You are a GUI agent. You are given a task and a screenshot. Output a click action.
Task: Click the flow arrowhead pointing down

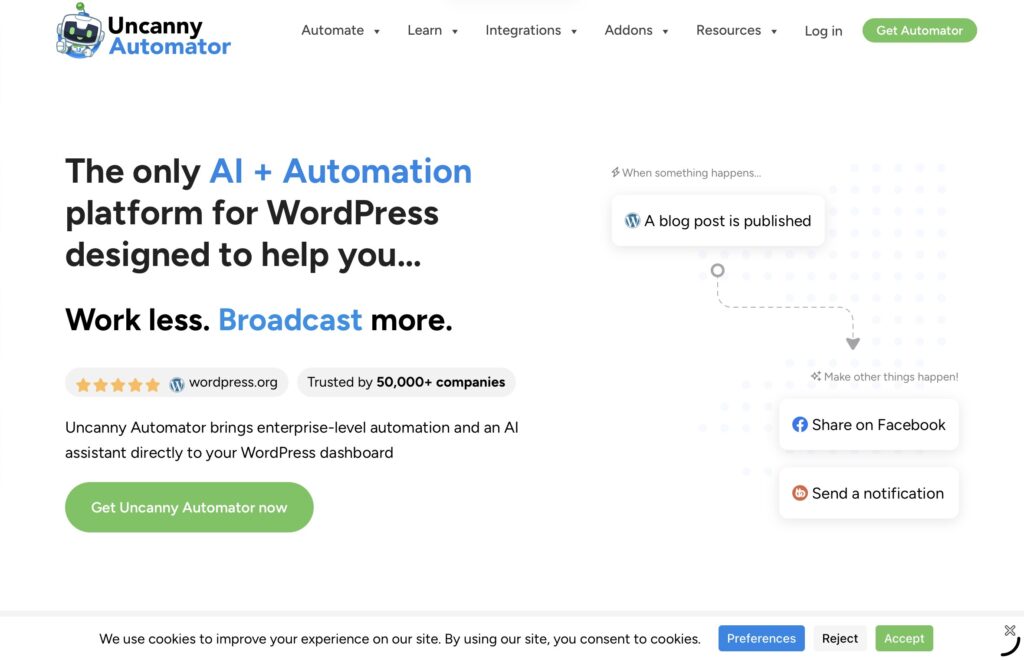[x=853, y=343]
